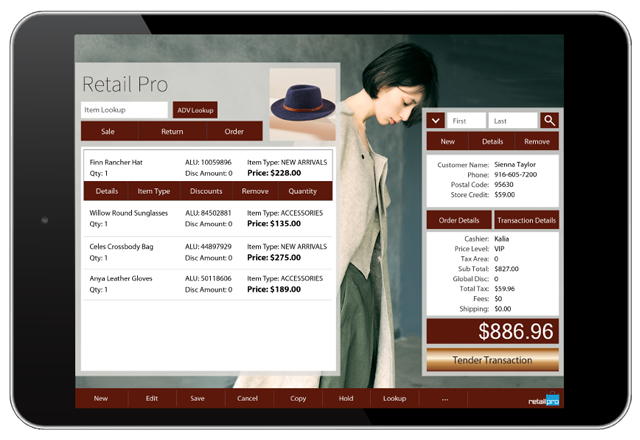
Task: Click the Price: $275.00 text
Action: [274, 258]
